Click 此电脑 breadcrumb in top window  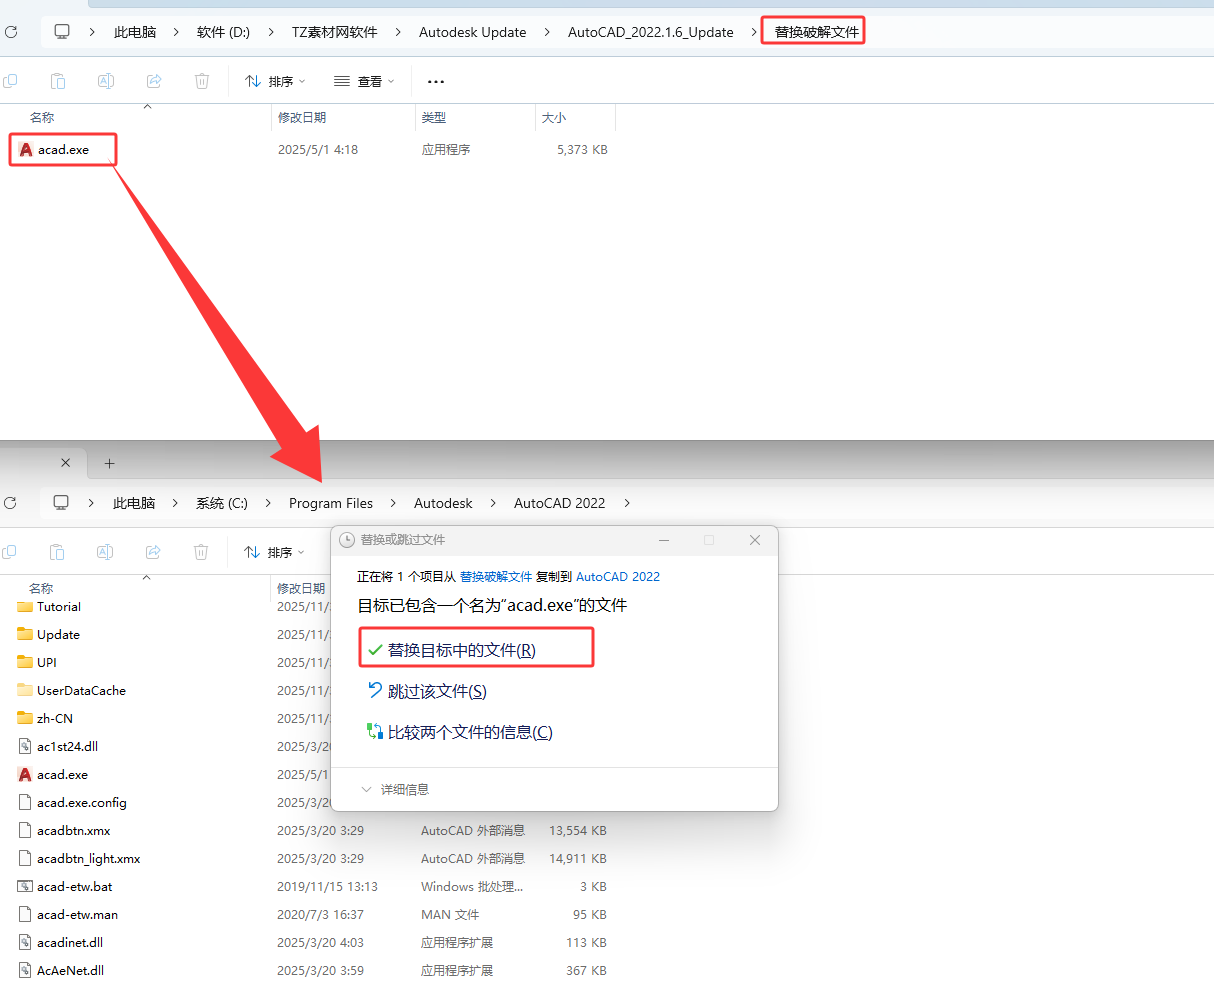(135, 32)
